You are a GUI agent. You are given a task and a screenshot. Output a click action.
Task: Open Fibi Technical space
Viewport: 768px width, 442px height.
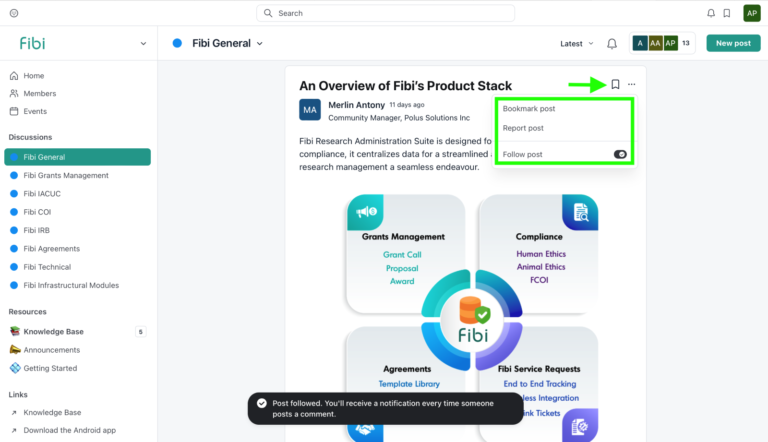click(x=77, y=267)
